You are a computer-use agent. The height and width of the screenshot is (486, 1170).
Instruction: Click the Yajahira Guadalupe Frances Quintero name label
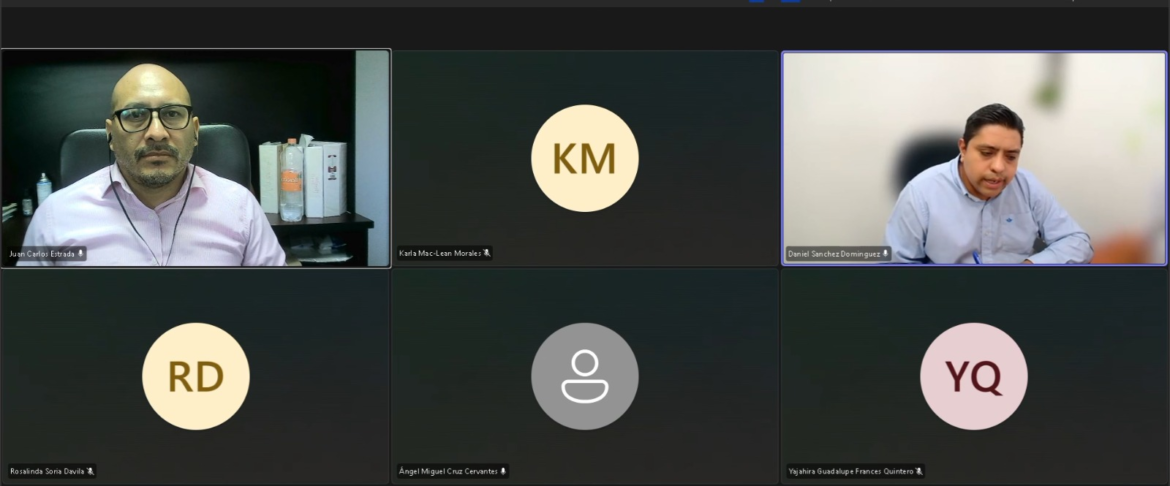click(851, 471)
